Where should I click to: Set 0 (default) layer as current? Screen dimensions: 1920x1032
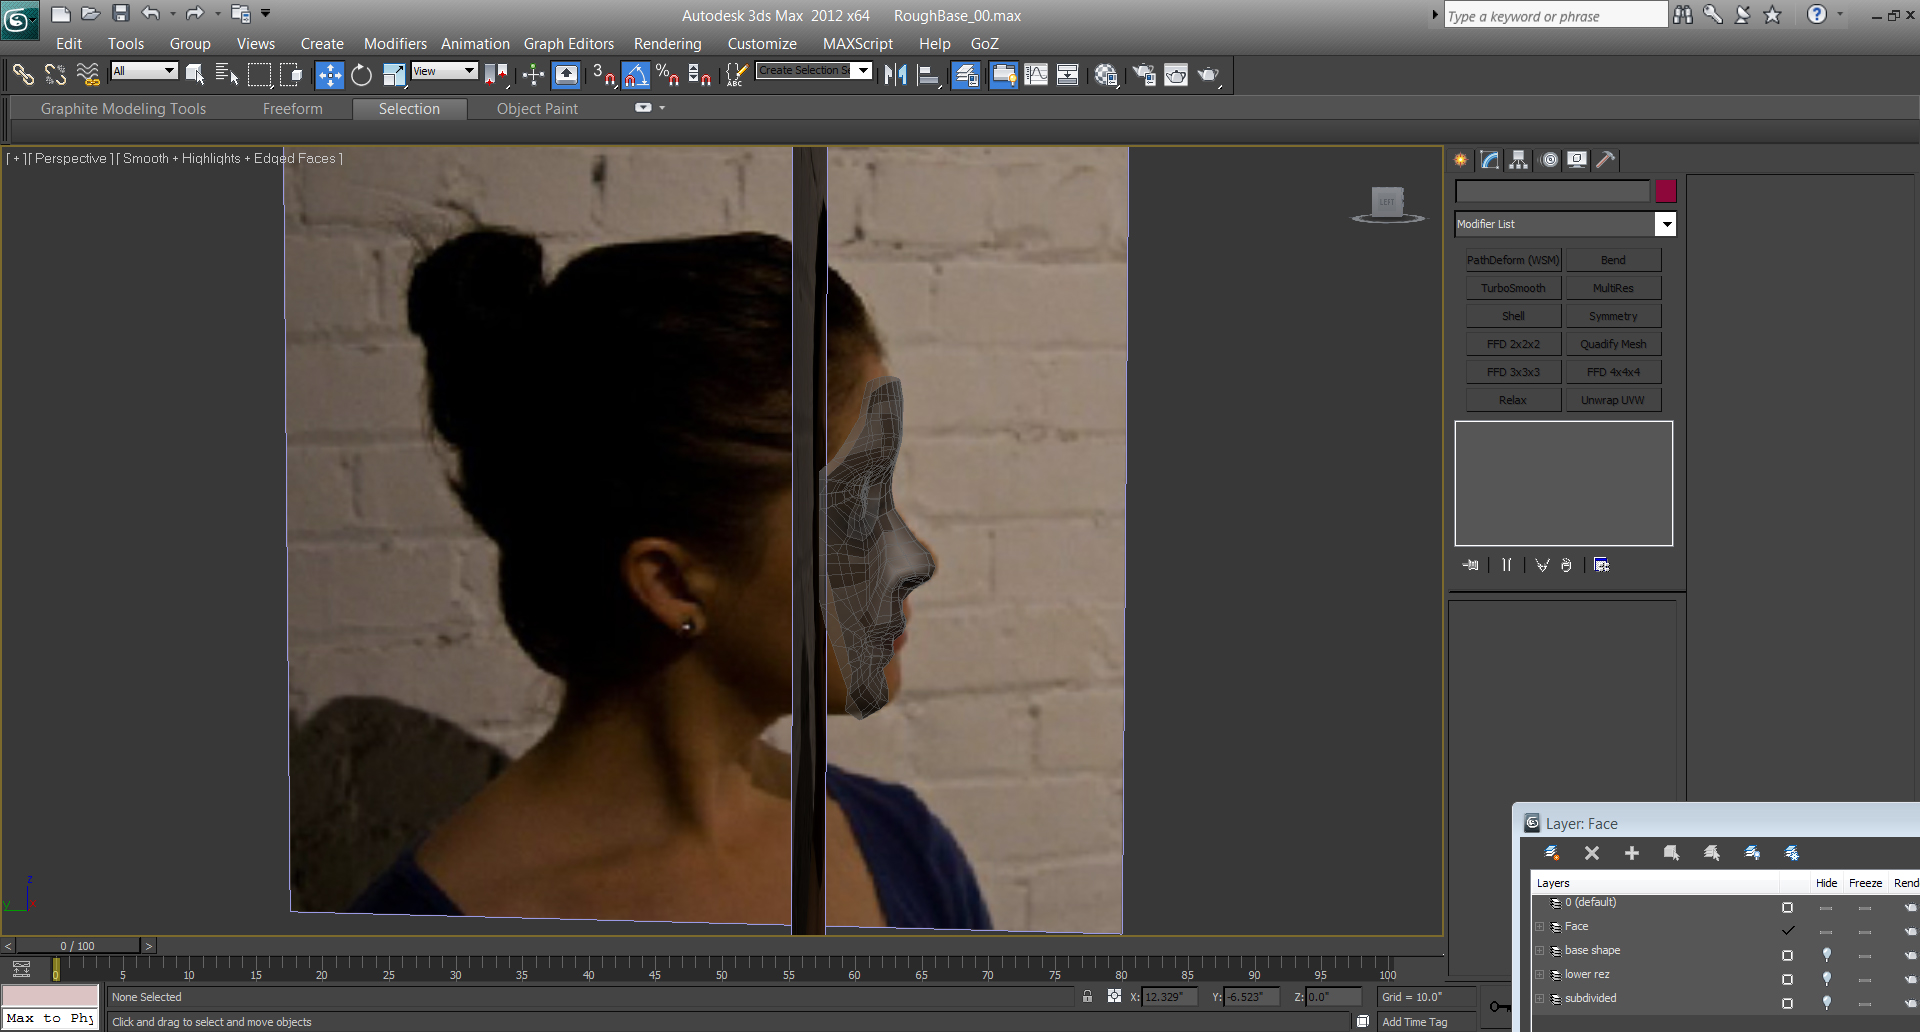click(1787, 907)
